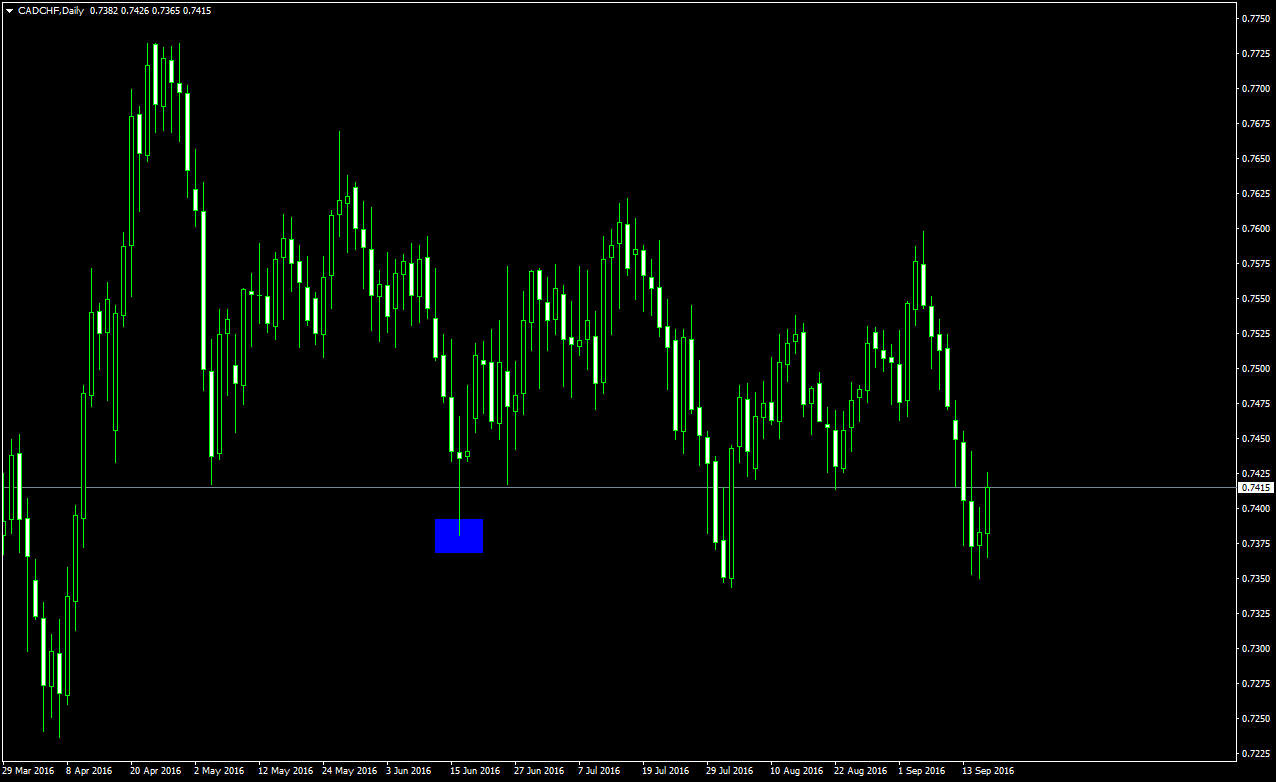The image size is (1276, 782).
Task: Click the 0.7675 price axis label
Action: [x=1256, y=124]
